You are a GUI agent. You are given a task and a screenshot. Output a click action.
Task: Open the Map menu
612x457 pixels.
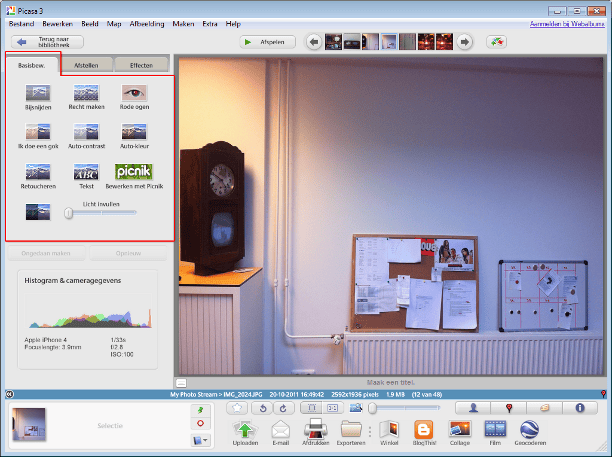tap(114, 24)
